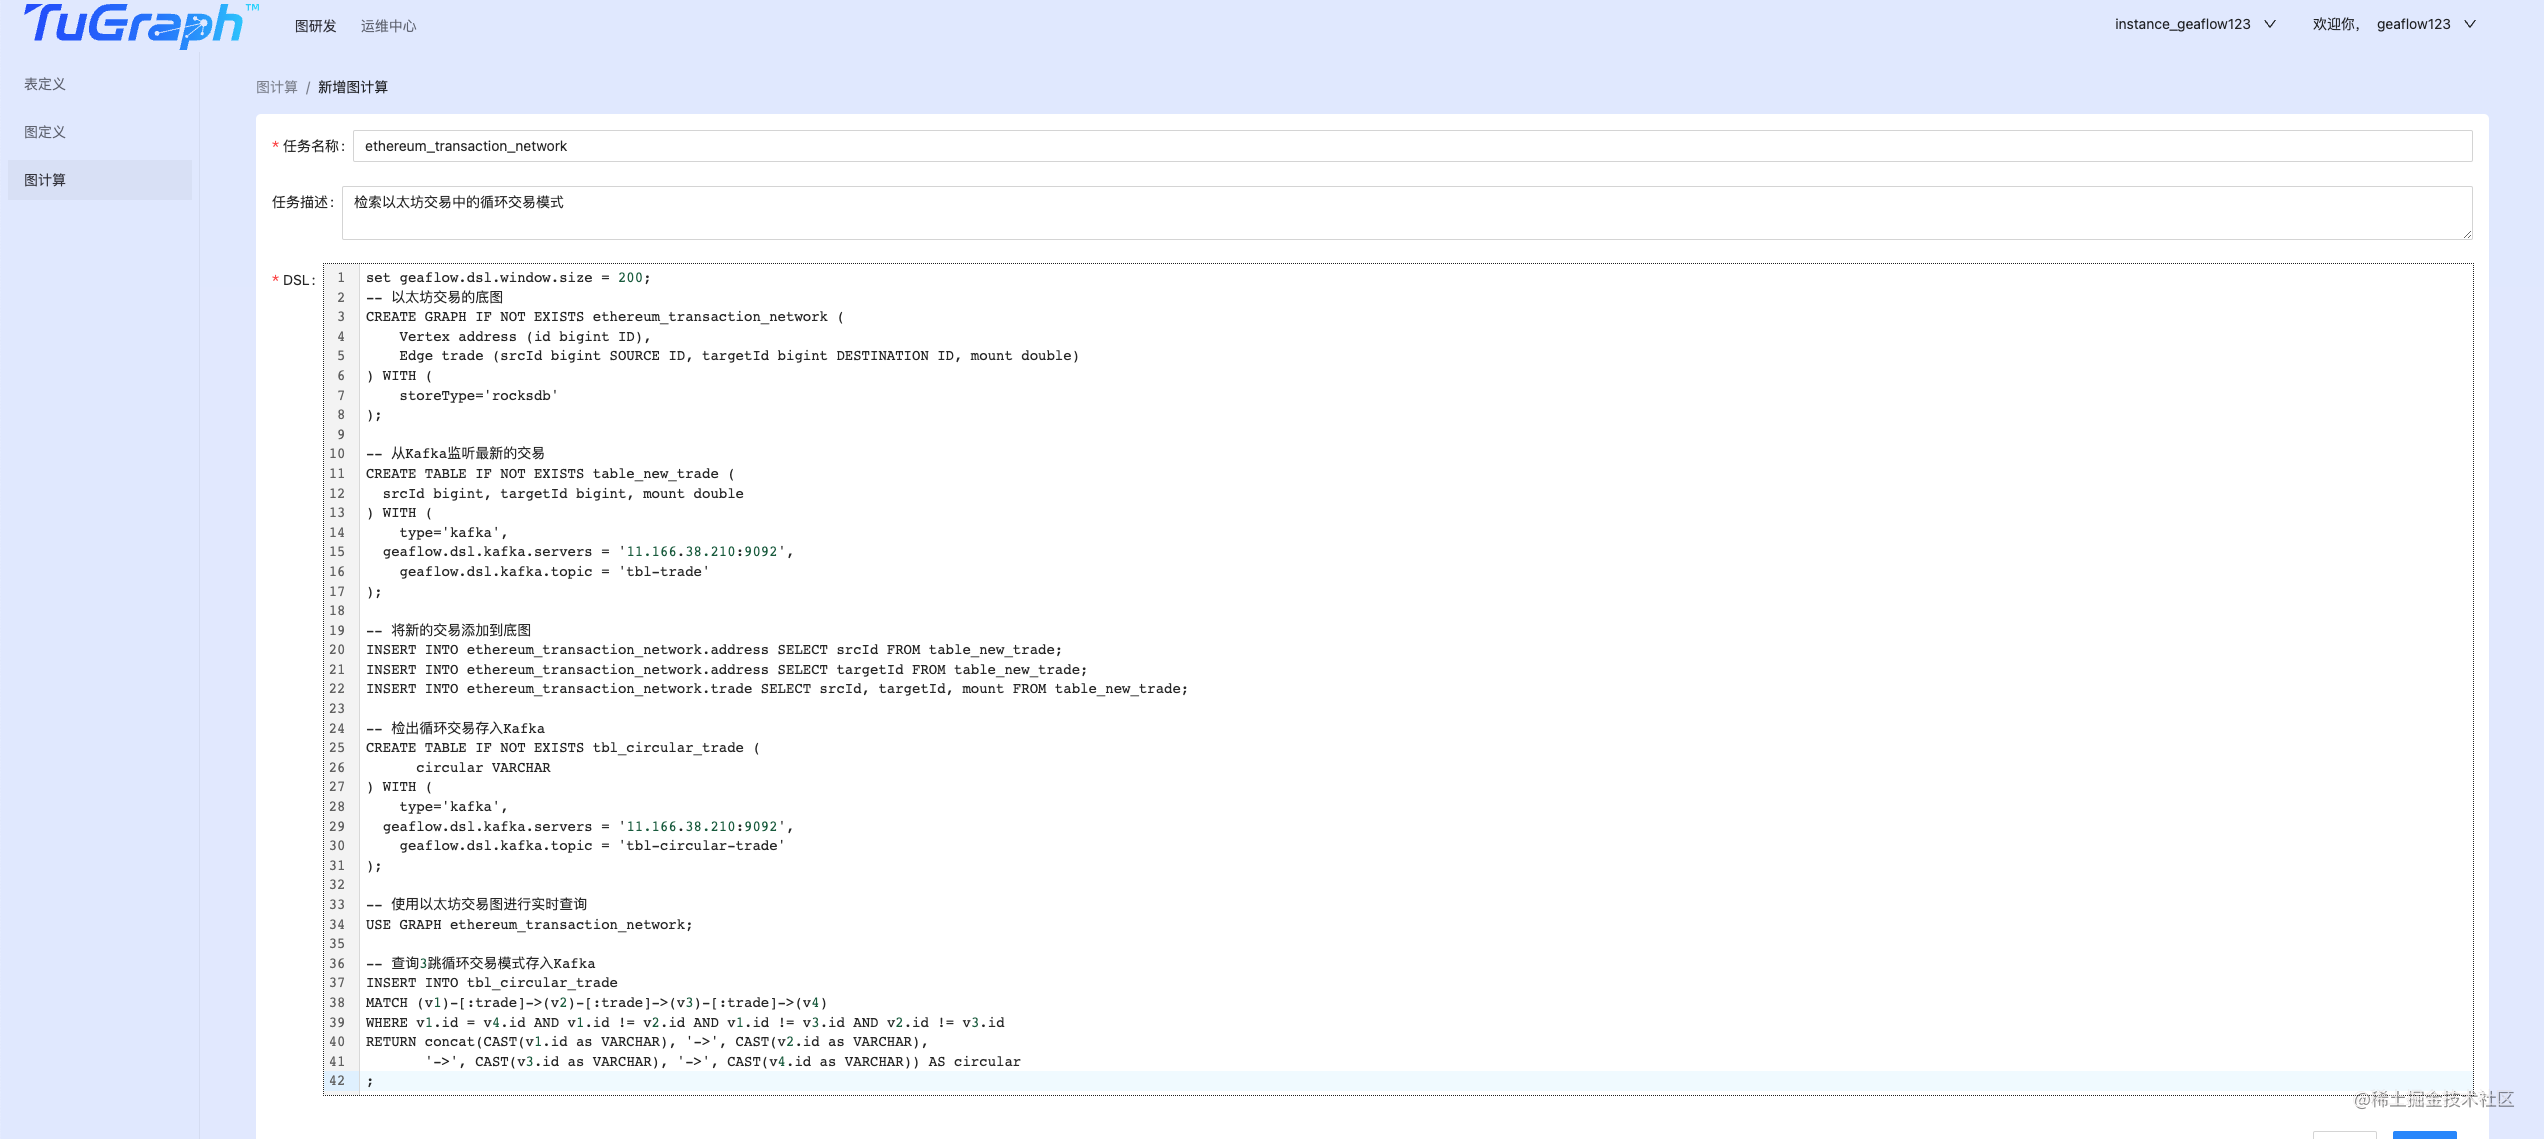Go back via the 图计算 breadcrumb link

click(277, 87)
